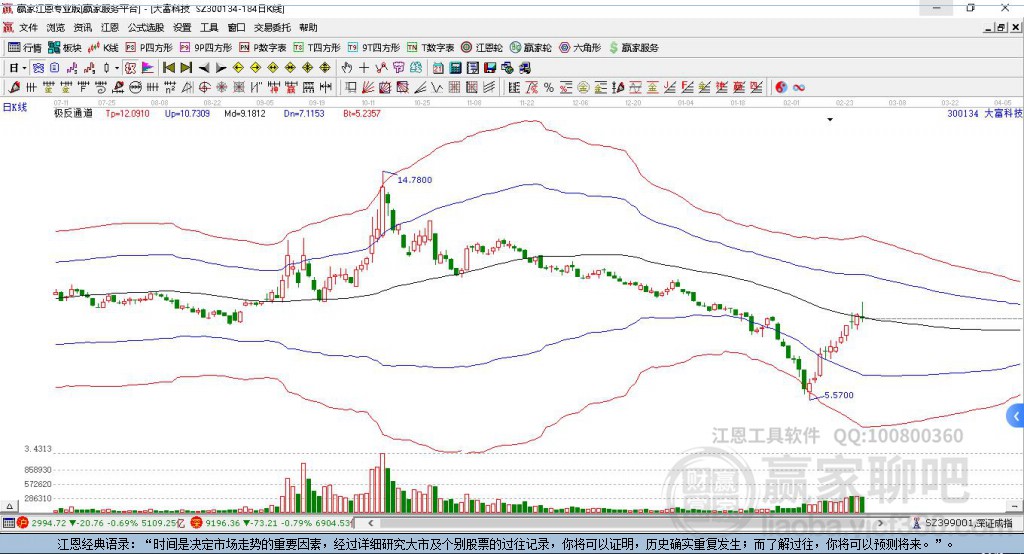Open the 江恩 menu
The width and height of the screenshot is (1024, 554).
coord(110,27)
